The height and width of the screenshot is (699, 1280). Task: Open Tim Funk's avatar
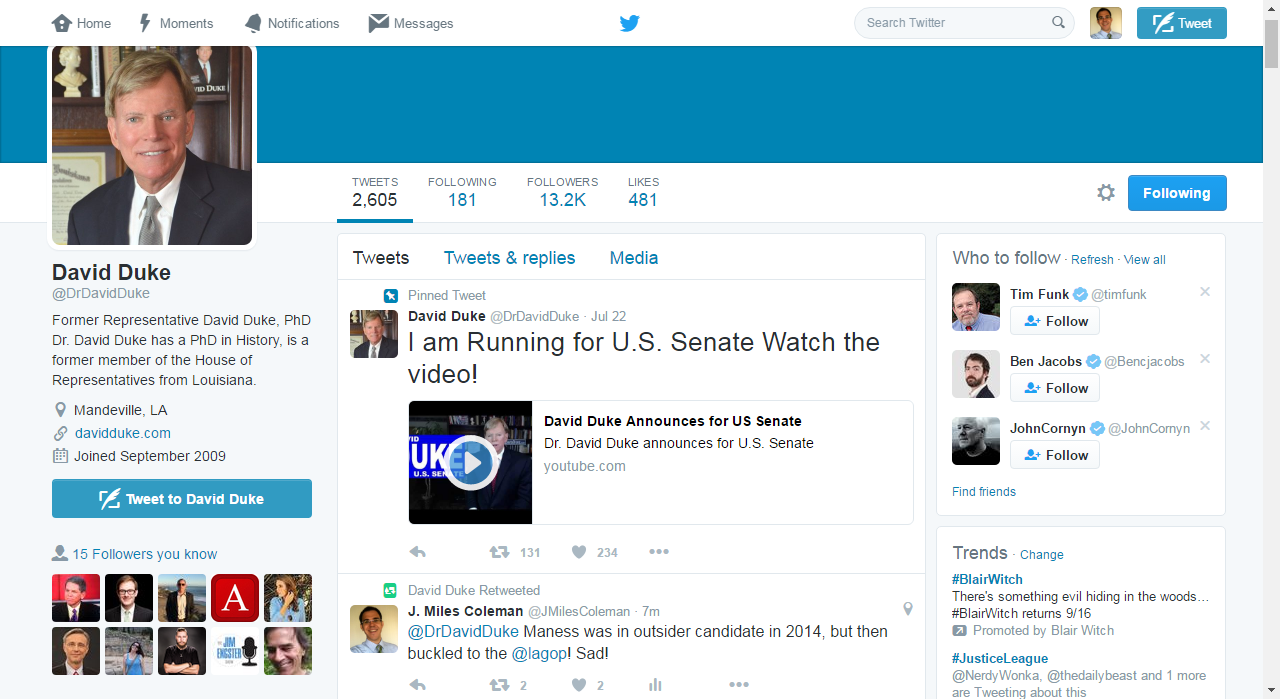[x=976, y=307]
